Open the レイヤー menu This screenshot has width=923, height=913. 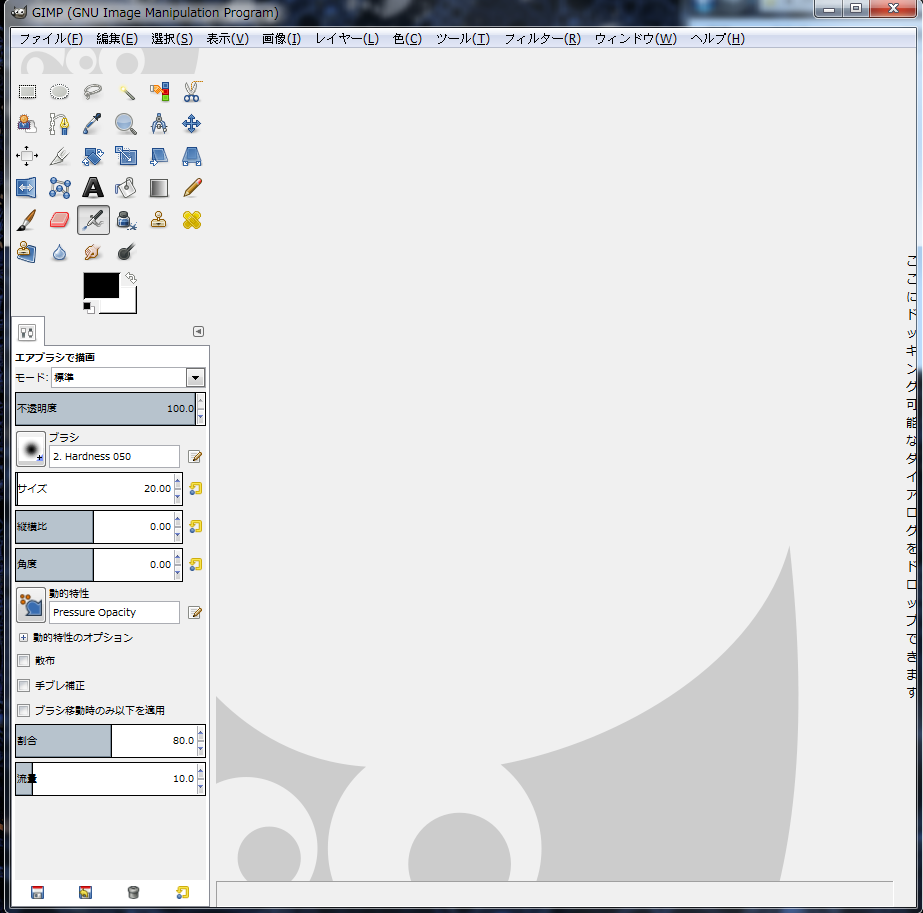pyautogui.click(x=347, y=39)
